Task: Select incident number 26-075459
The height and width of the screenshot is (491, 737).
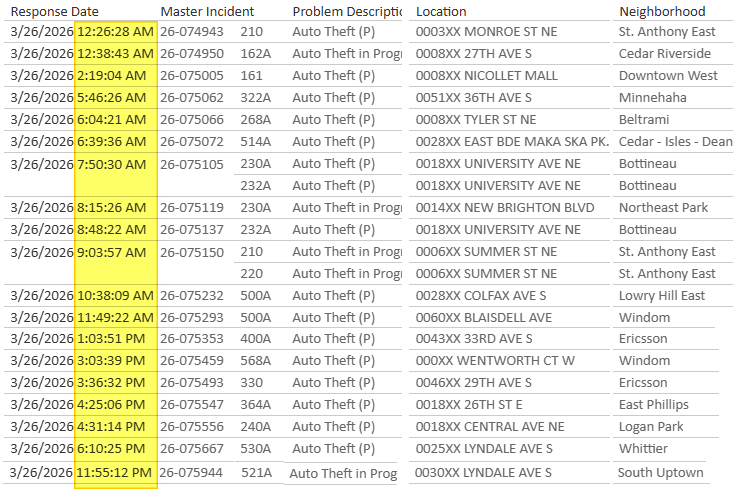Action: click(x=192, y=361)
